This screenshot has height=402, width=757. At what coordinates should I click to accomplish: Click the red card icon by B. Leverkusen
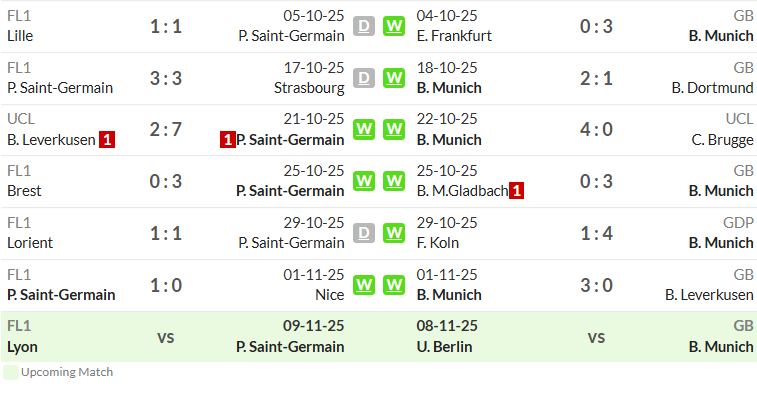107,140
